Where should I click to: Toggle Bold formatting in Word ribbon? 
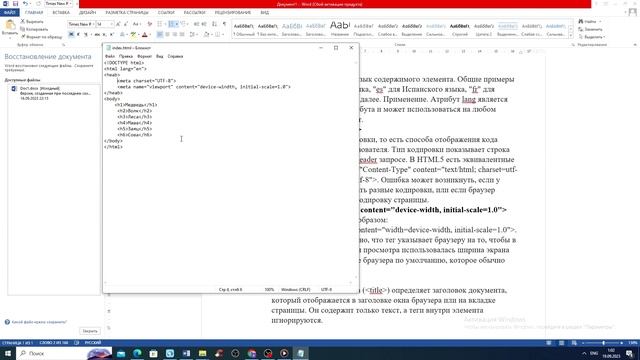71,35
